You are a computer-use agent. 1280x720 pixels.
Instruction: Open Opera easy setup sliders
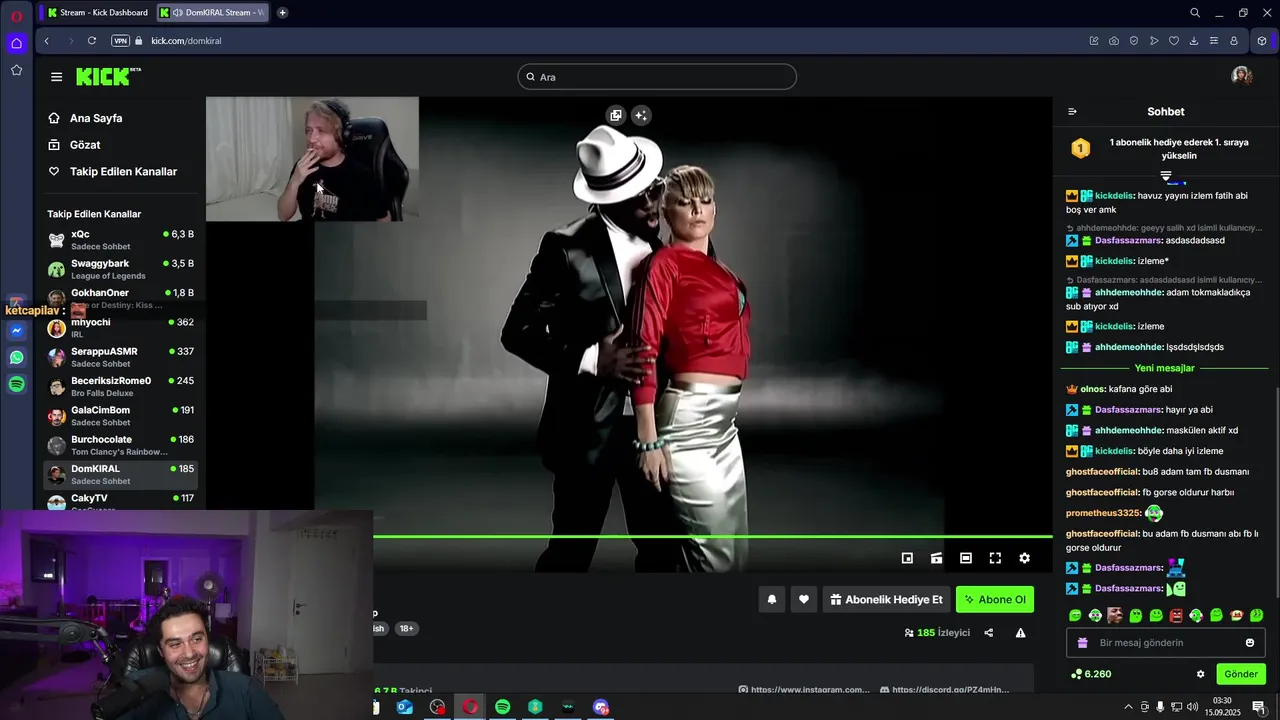1214,41
